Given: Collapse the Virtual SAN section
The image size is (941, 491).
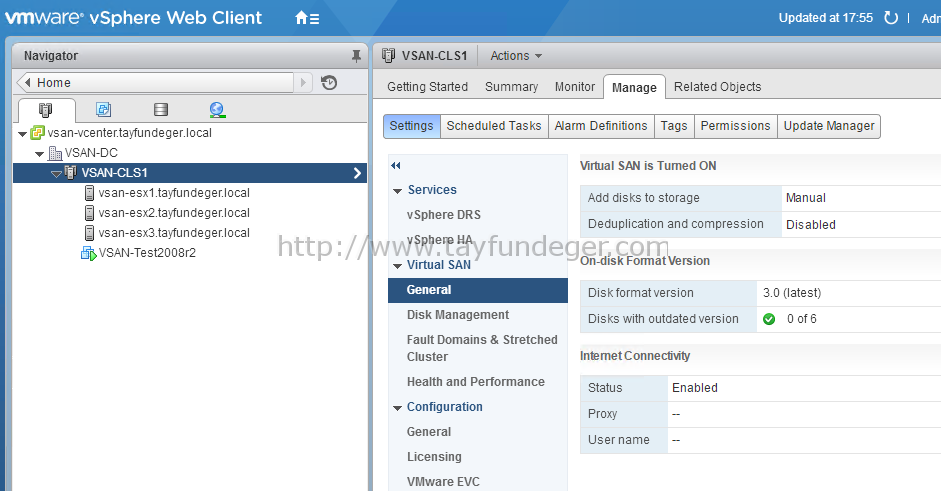Looking at the screenshot, I should (397, 265).
